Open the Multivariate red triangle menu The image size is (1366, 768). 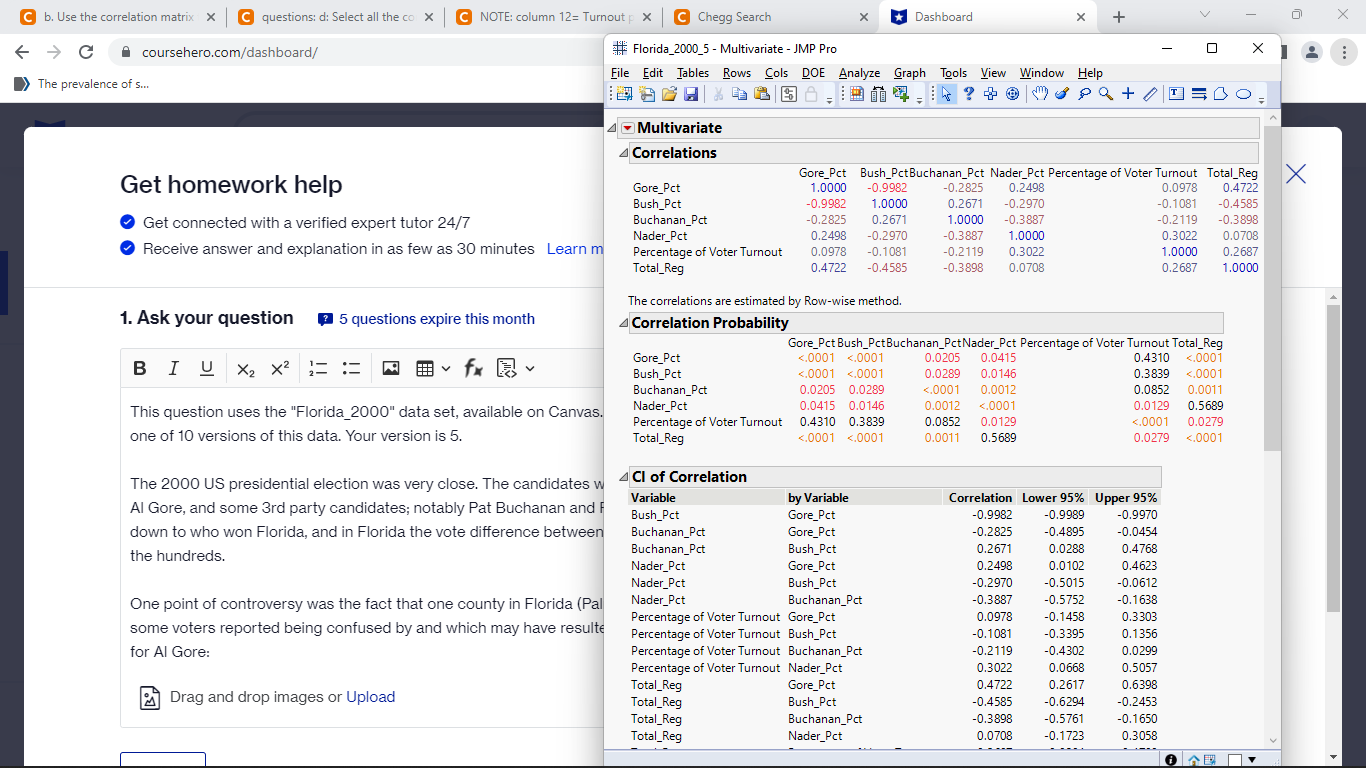click(627, 128)
